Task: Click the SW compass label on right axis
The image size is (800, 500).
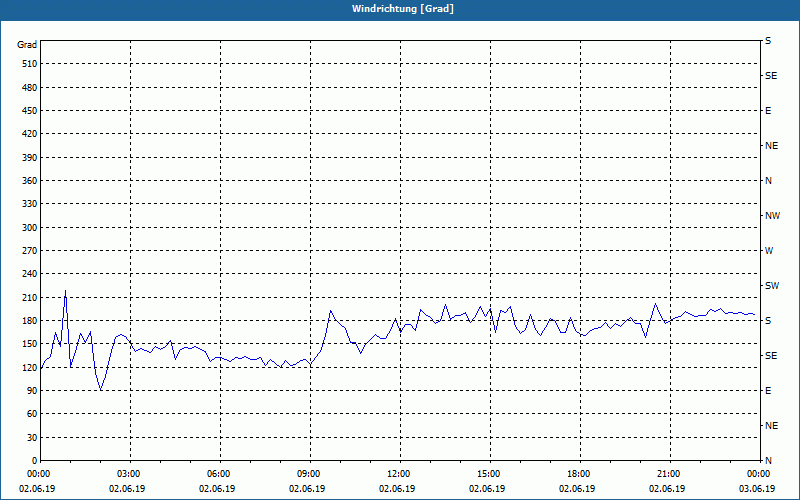Action: (x=772, y=286)
